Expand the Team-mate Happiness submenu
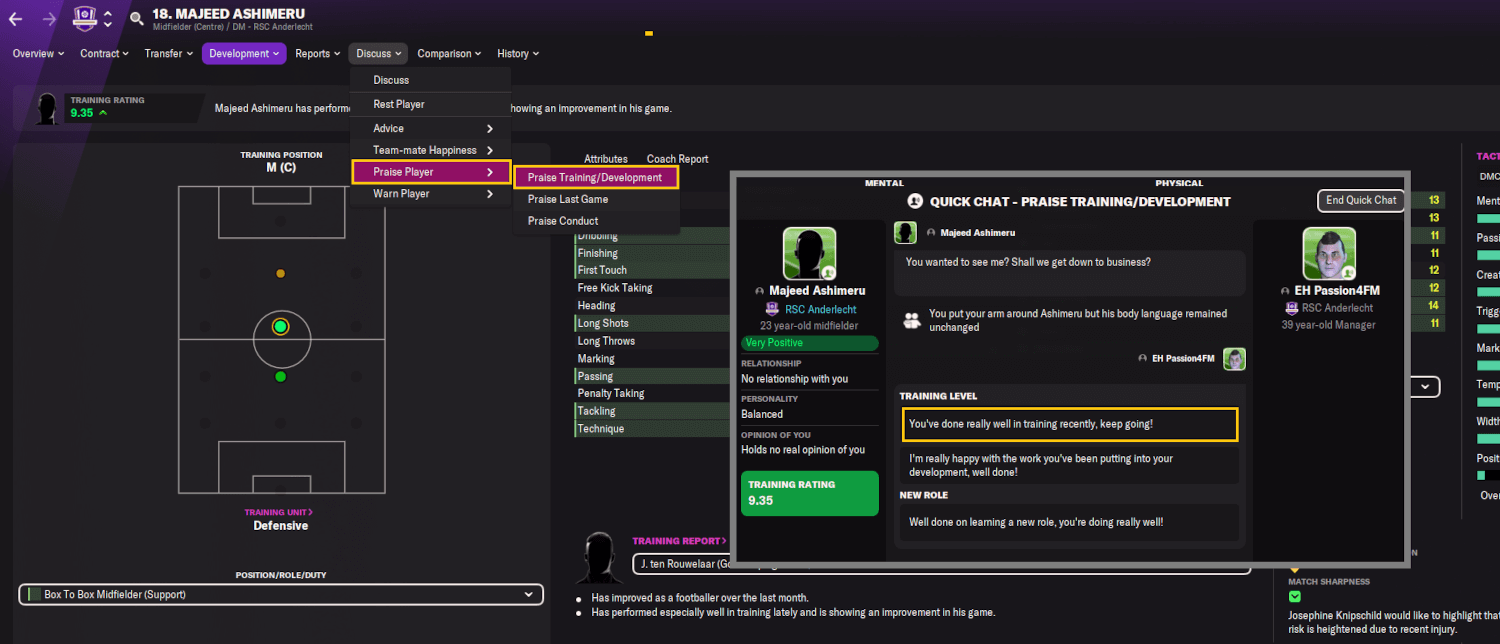Screen dimensions: 1500x644 click(x=430, y=150)
